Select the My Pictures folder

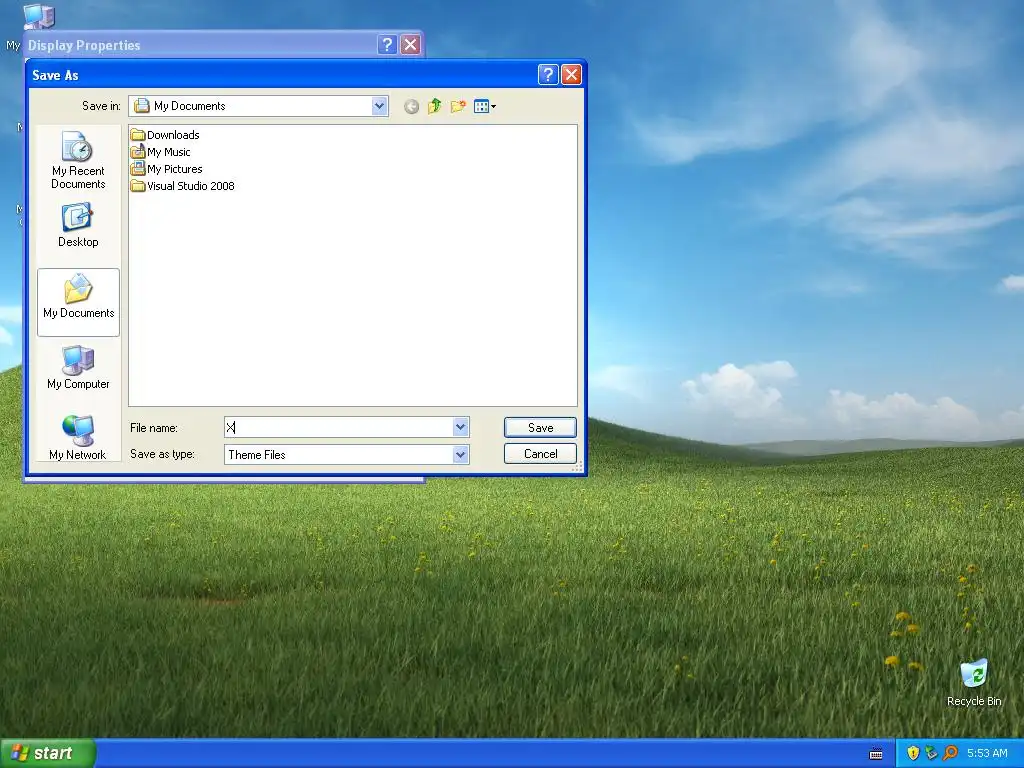tap(167, 169)
